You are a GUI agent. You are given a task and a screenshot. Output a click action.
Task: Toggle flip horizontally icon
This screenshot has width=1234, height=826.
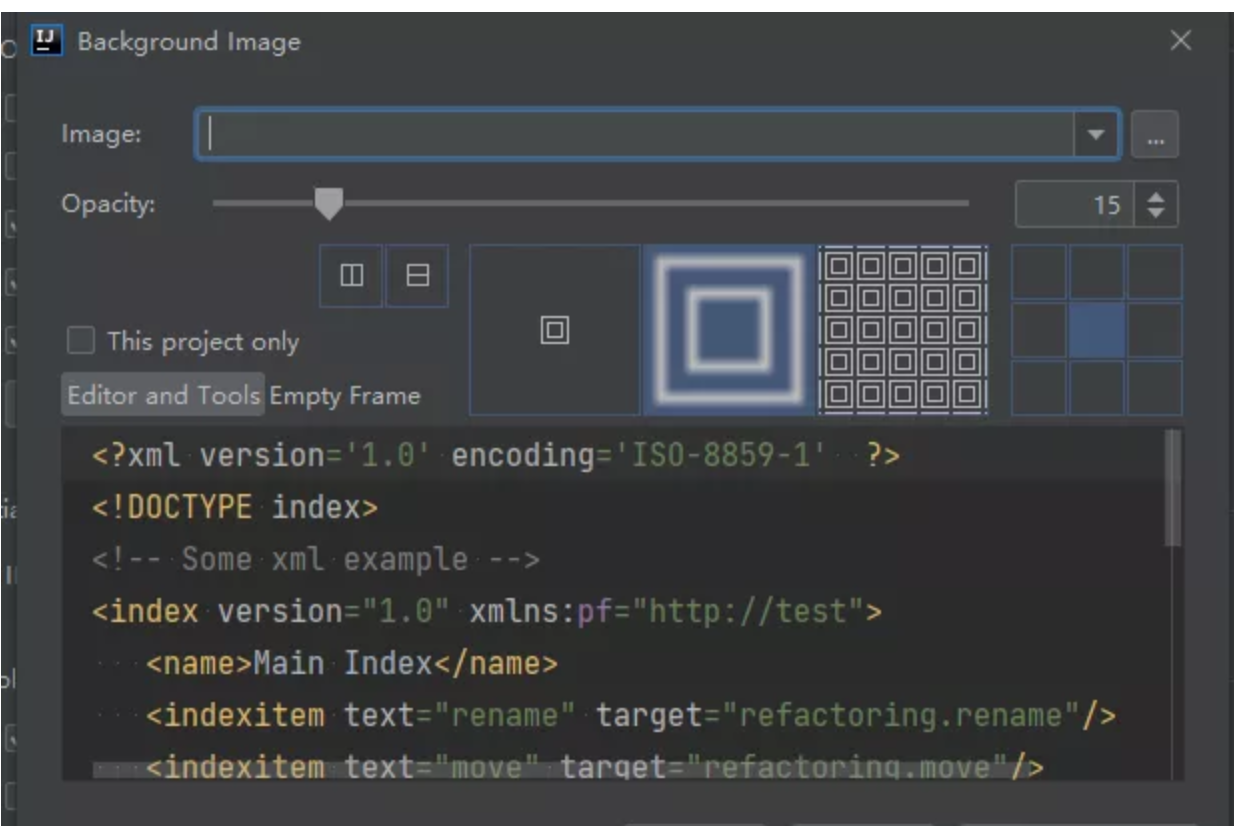[352, 275]
